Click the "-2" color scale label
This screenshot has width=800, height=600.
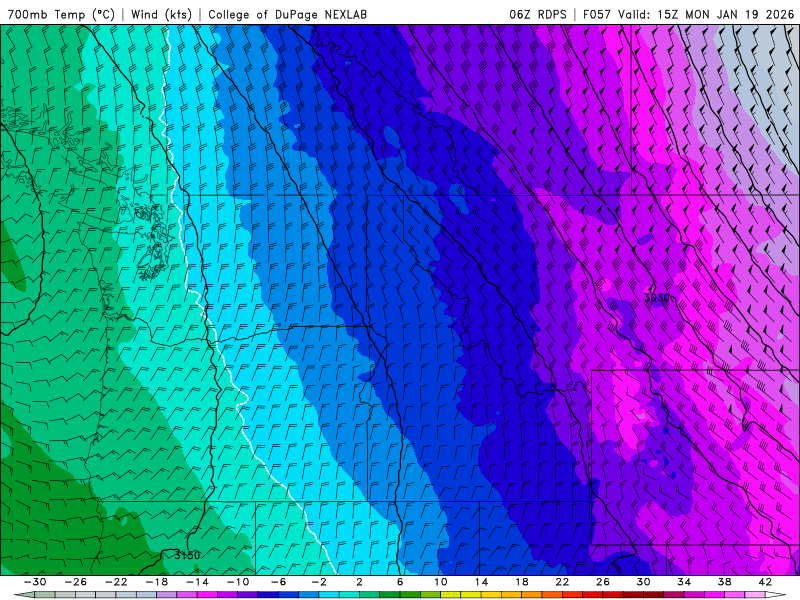tap(319, 582)
